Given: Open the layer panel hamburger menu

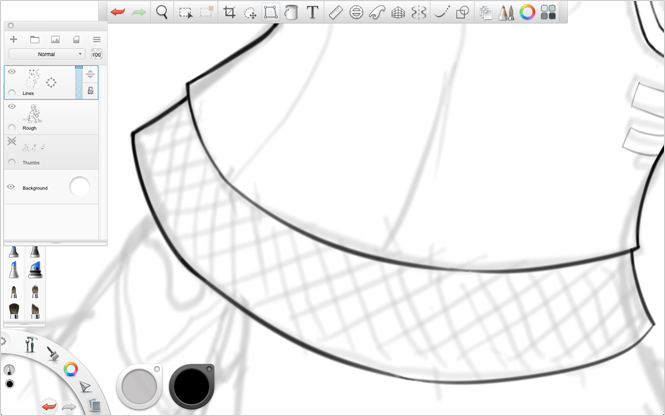Looking at the screenshot, I should pos(96,39).
